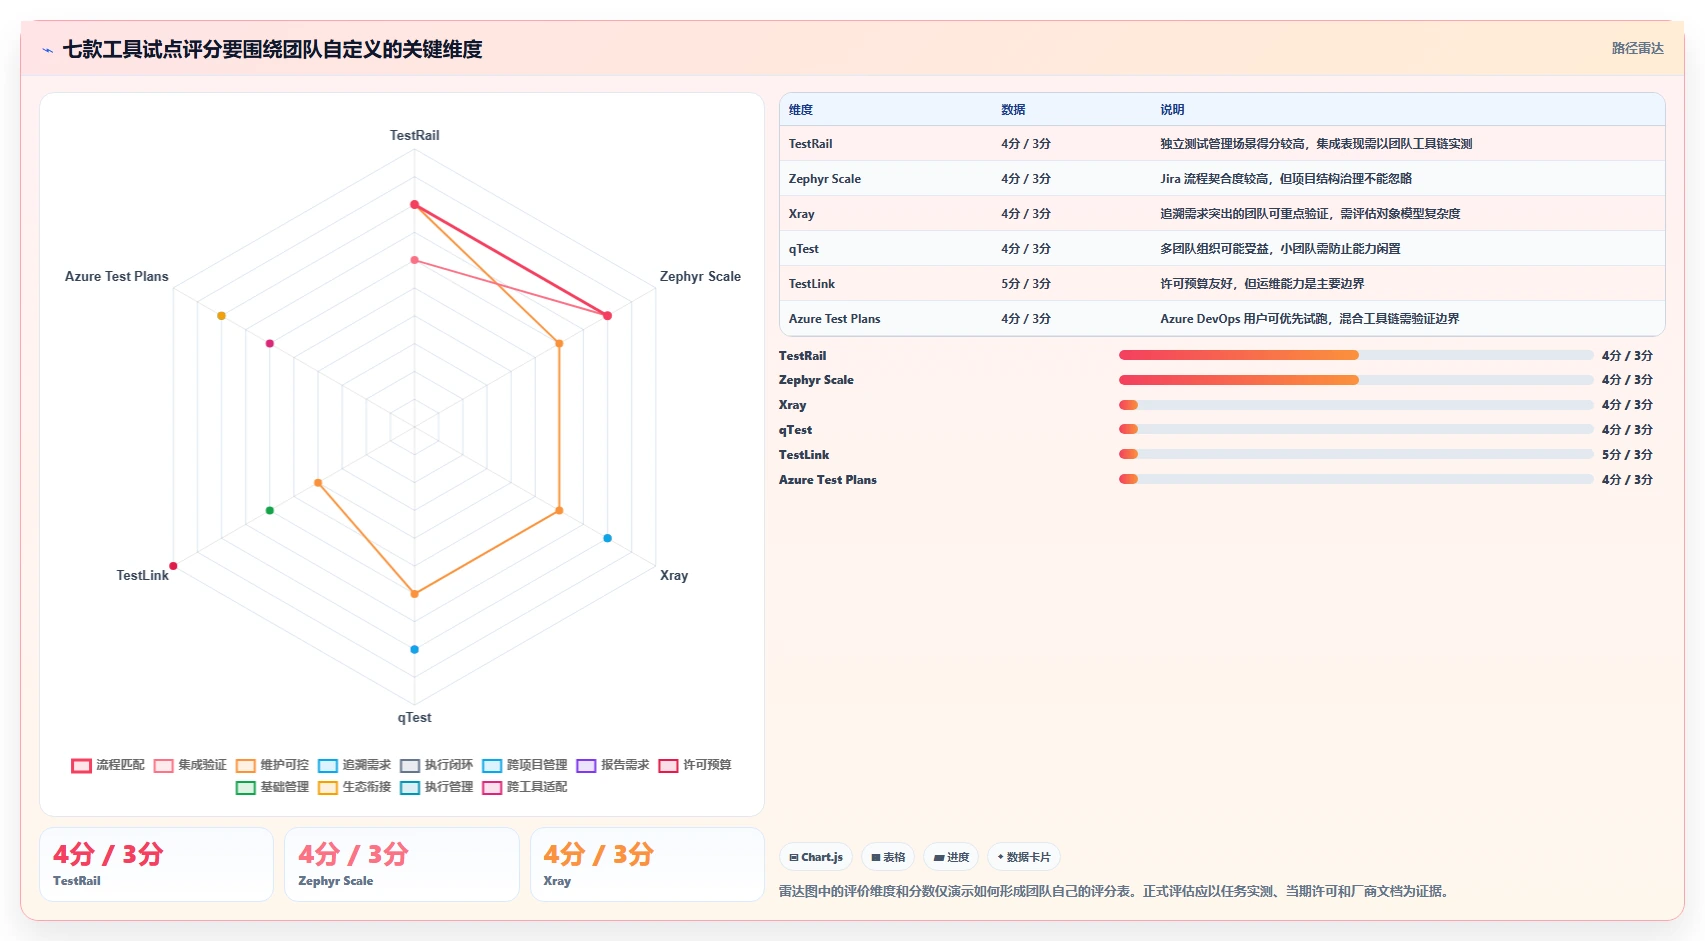Click the 数据卡片 chip
Image resolution: width=1705 pixels, height=941 pixels.
(1024, 857)
